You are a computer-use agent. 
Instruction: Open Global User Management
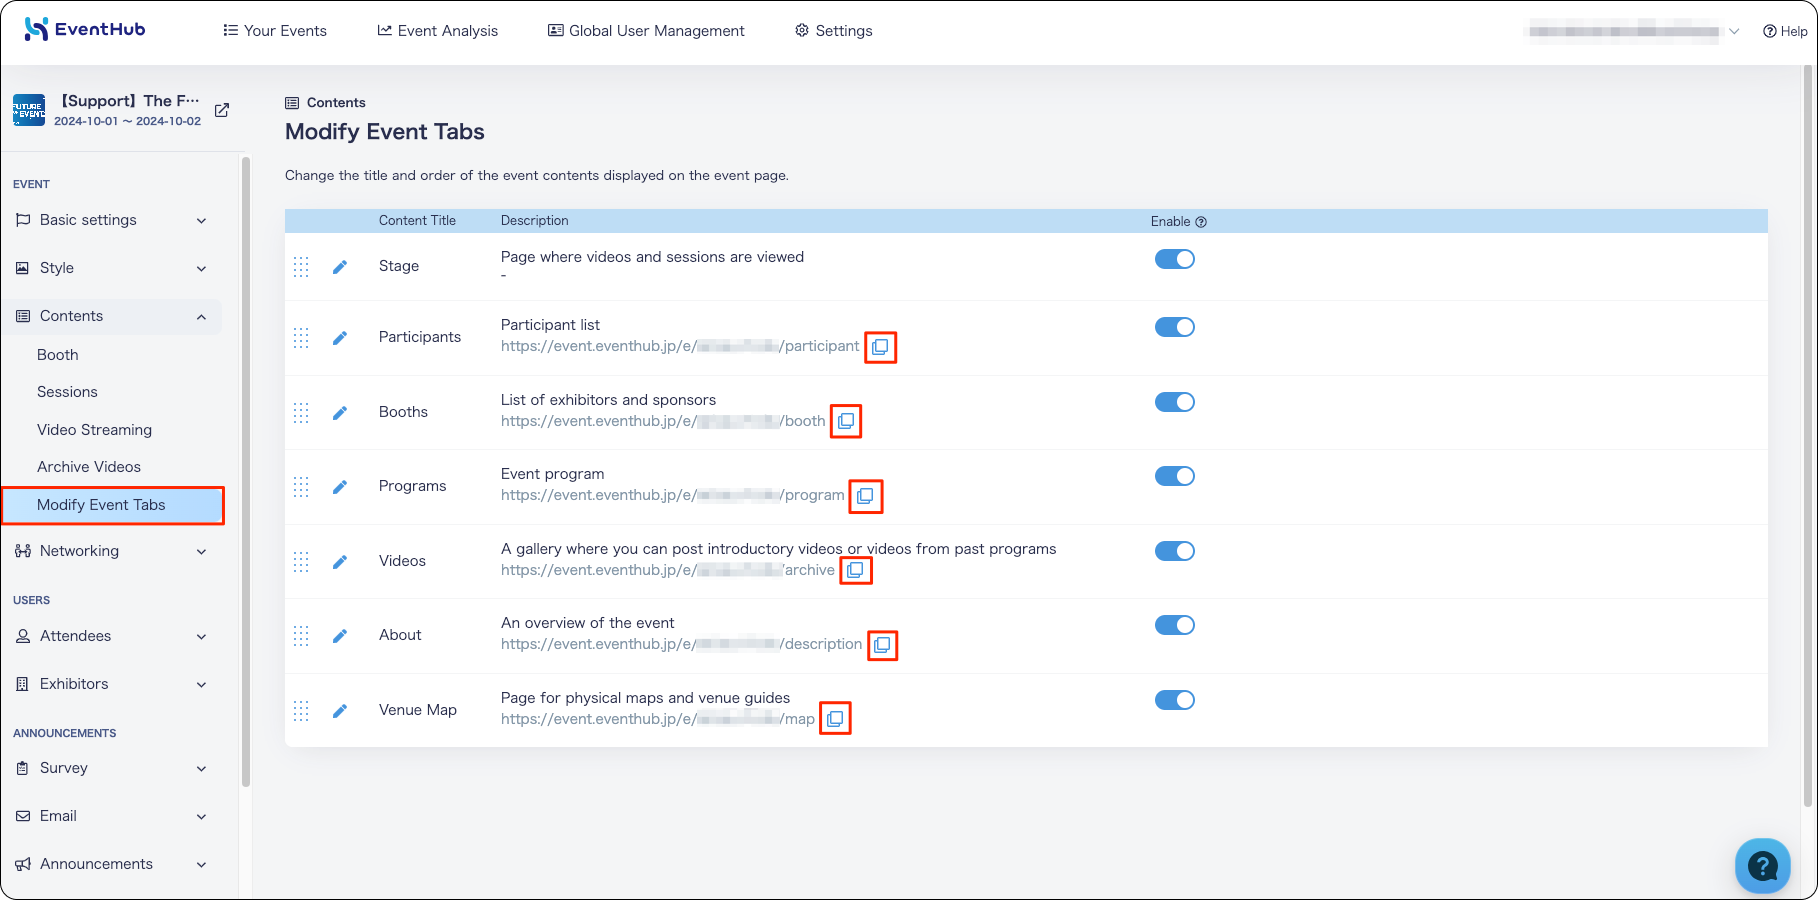(x=646, y=31)
